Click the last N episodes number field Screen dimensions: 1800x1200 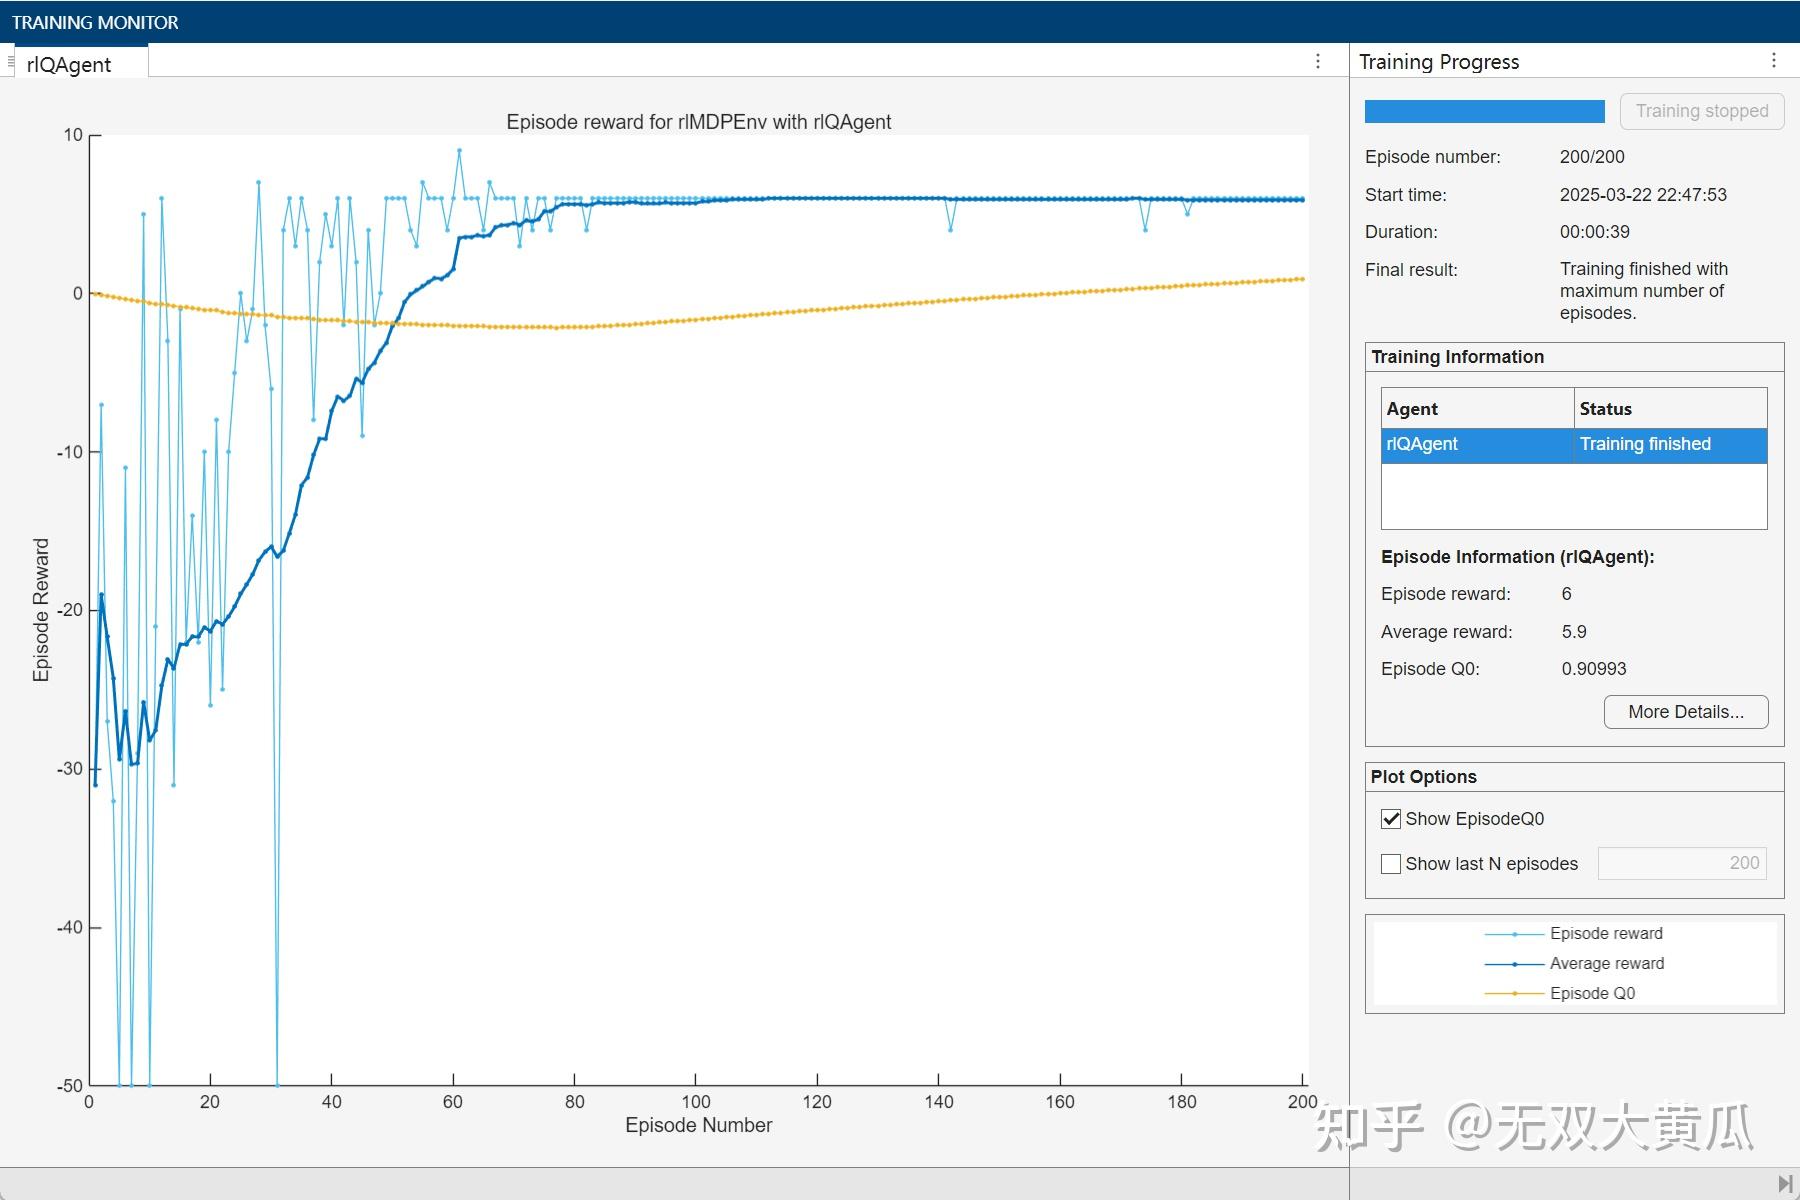point(1682,863)
